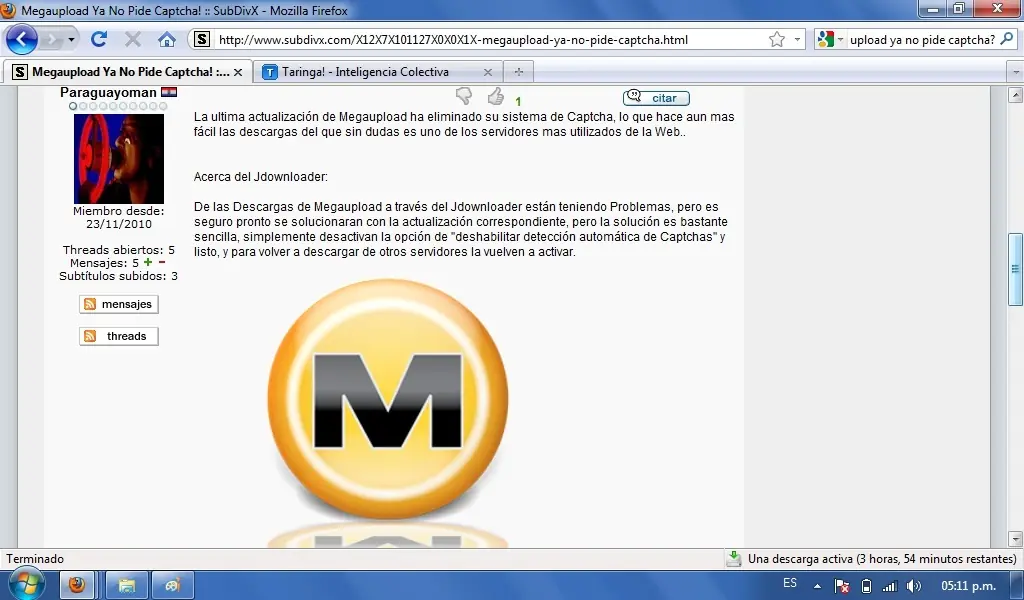
Task: Click the SubDivX site identity icon
Action: click(202, 39)
